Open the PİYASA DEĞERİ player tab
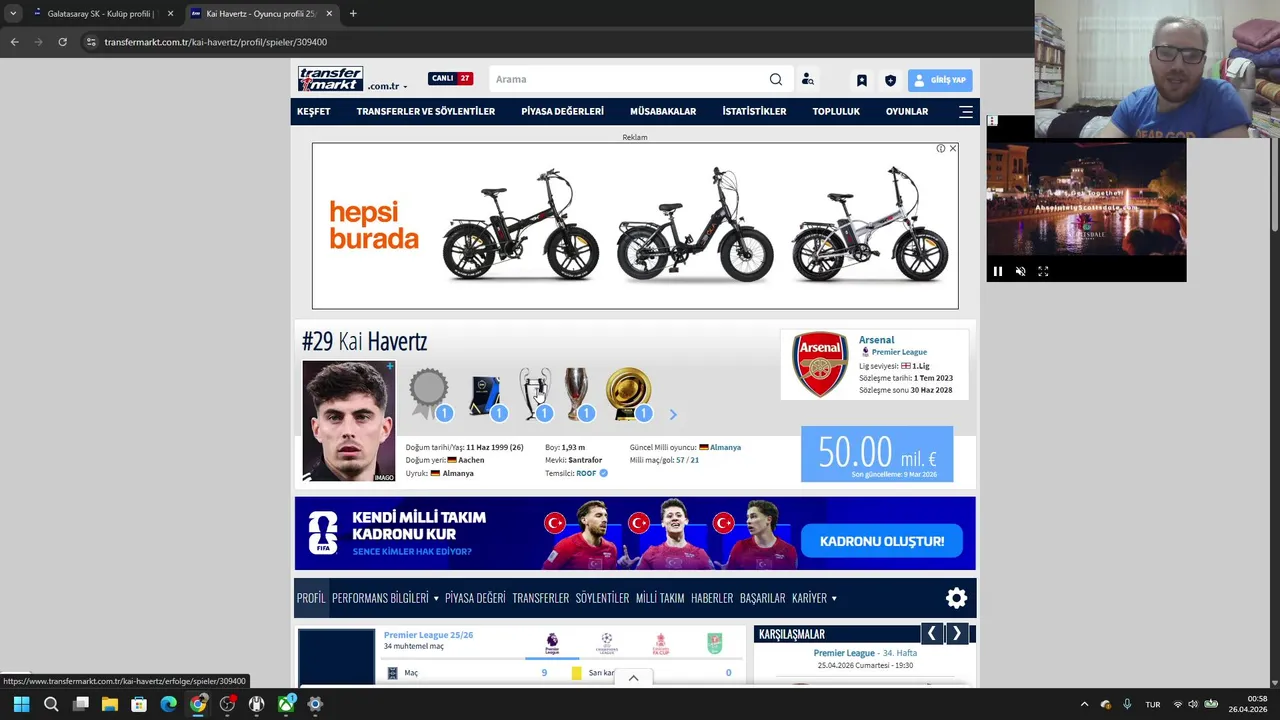 (475, 598)
